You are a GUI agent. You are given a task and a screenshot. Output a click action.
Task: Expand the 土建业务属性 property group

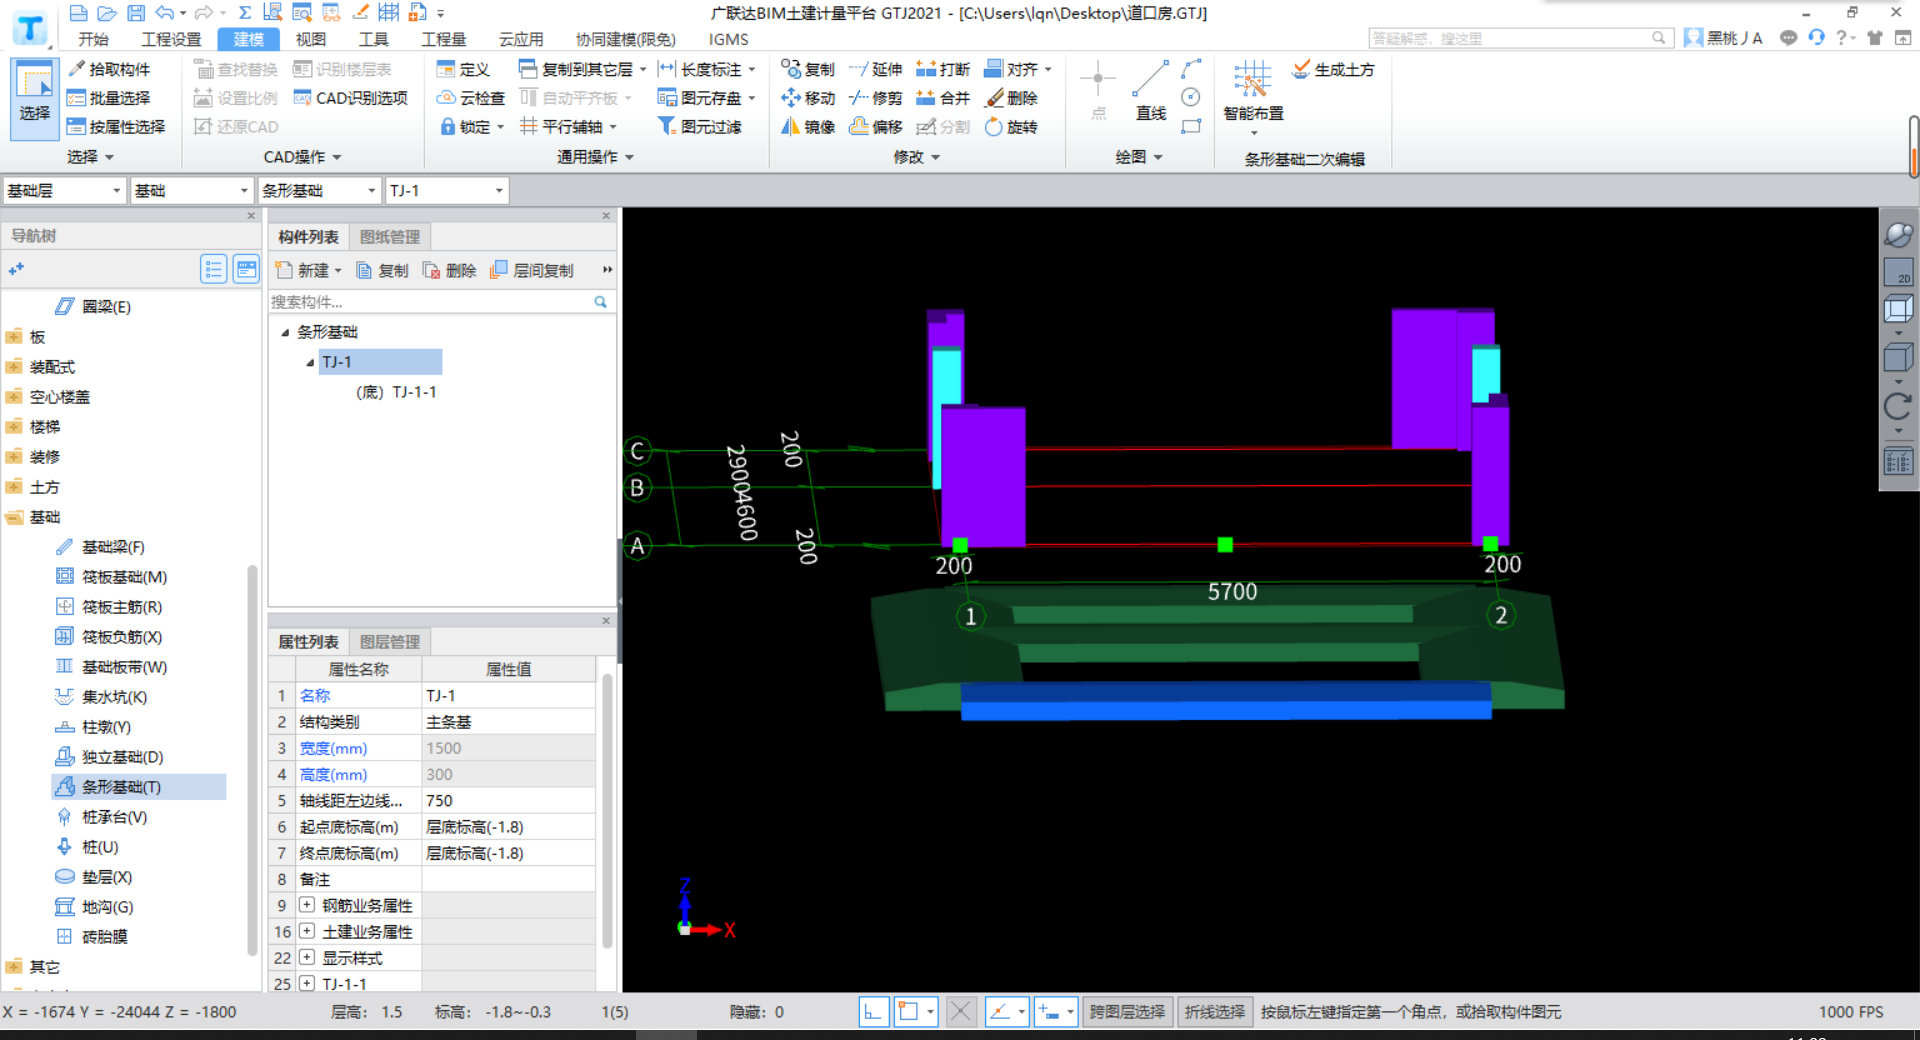point(307,931)
